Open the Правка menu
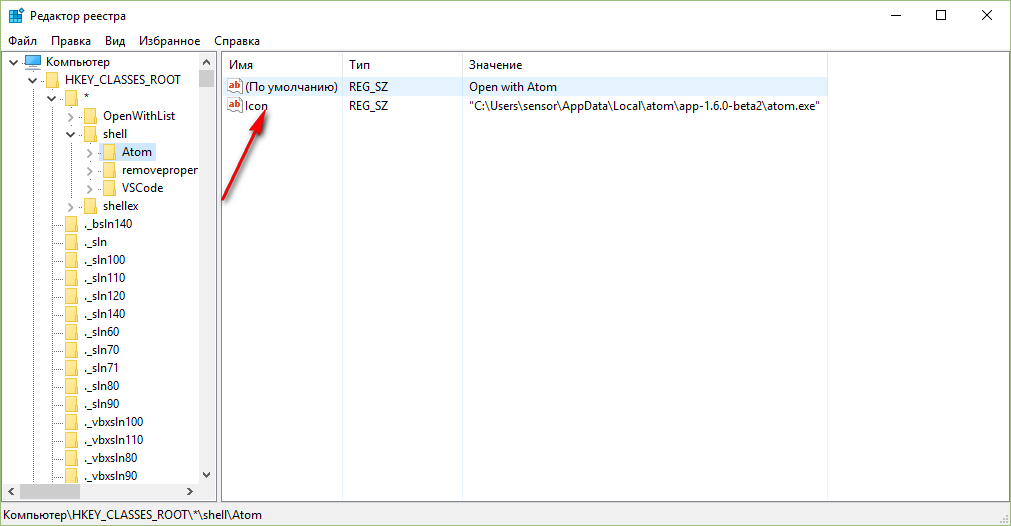This screenshot has width=1011, height=526. 71,41
